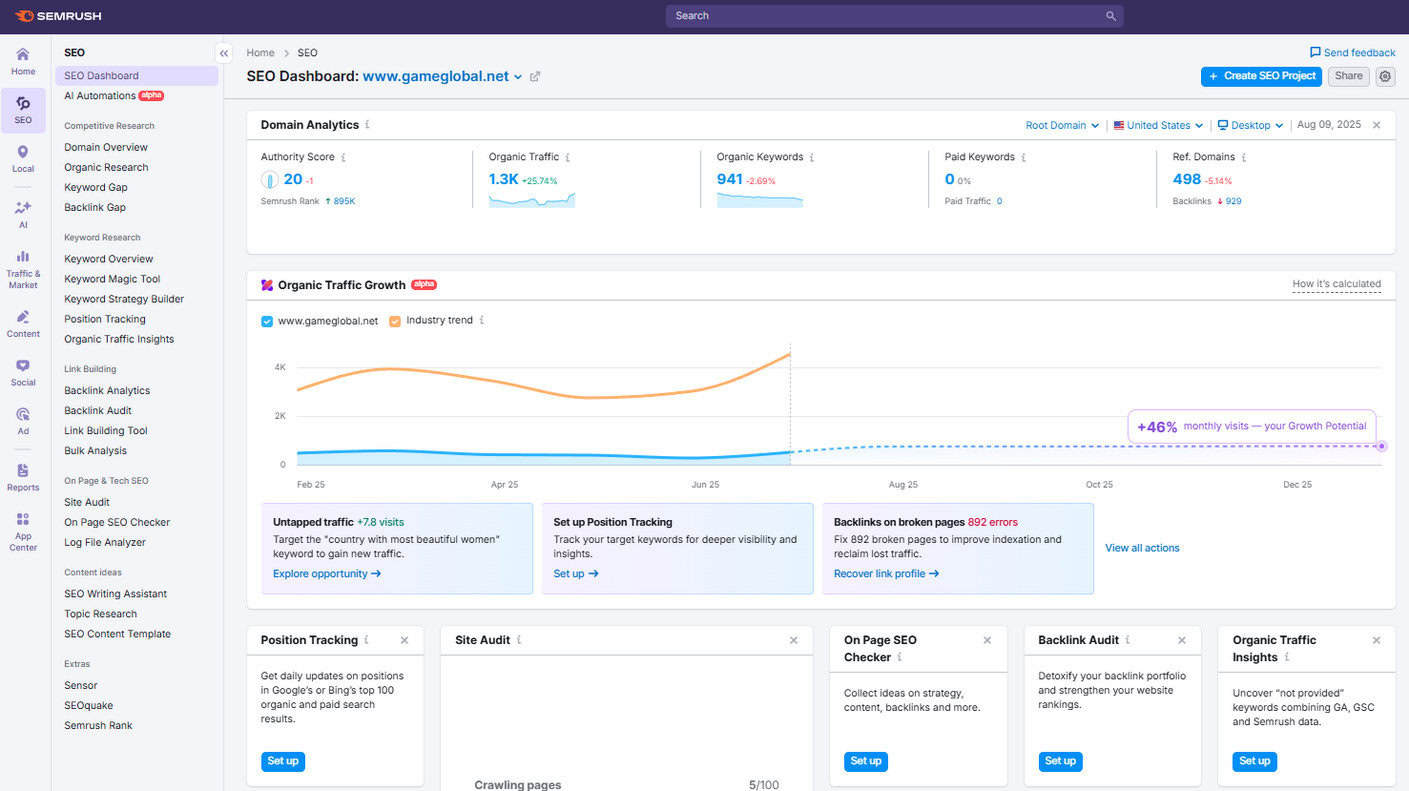Viewport: 1409px width, 791px height.
Task: Click Set up in the Position Tracking card
Action: tap(283, 761)
